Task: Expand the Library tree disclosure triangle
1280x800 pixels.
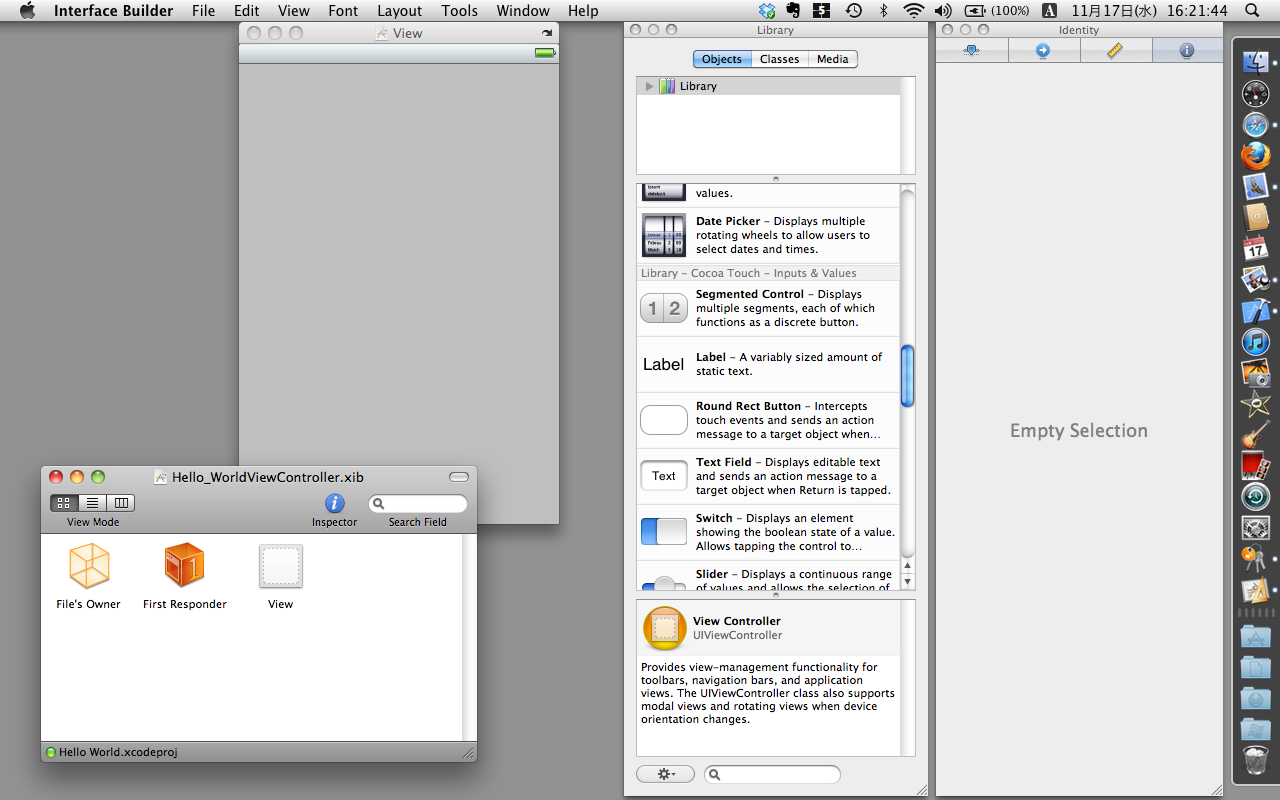Action: 649,86
